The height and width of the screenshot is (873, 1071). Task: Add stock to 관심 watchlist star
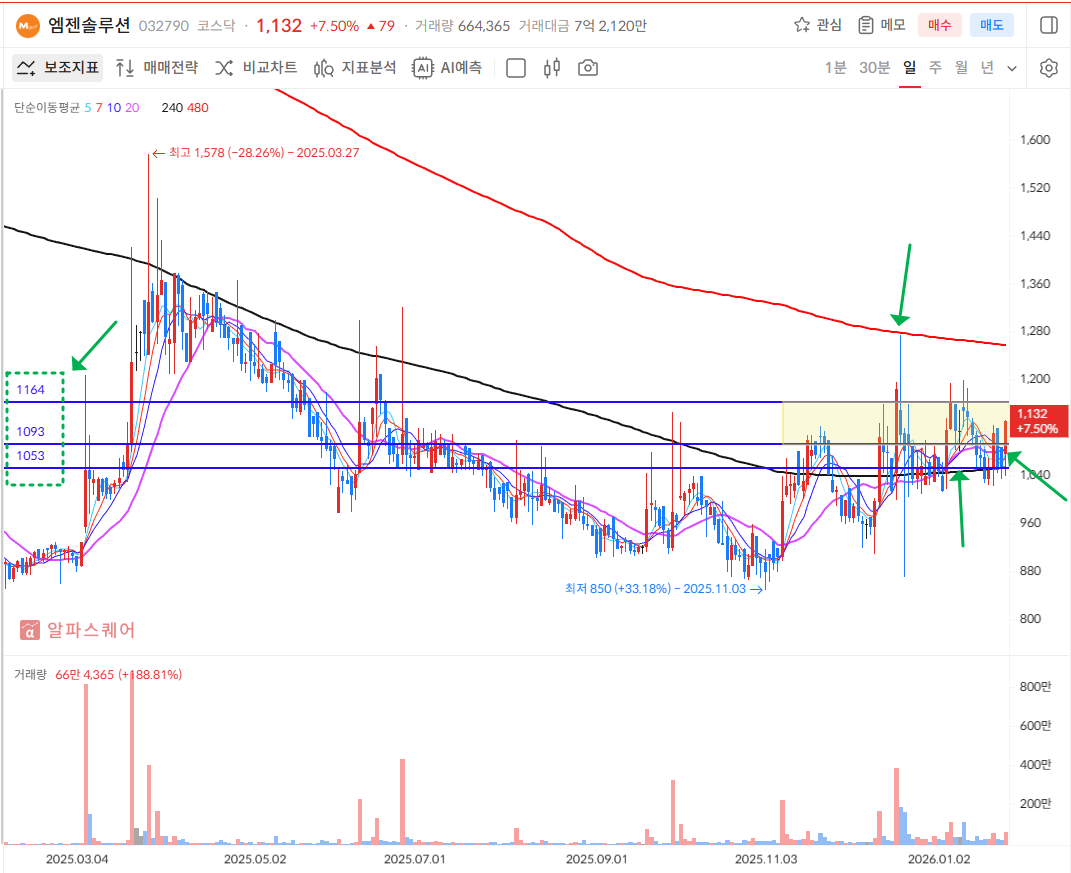tap(817, 25)
